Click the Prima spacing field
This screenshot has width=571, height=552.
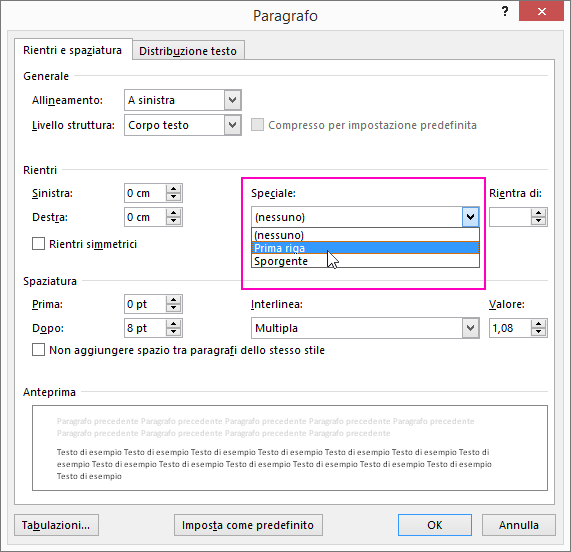tap(145, 304)
